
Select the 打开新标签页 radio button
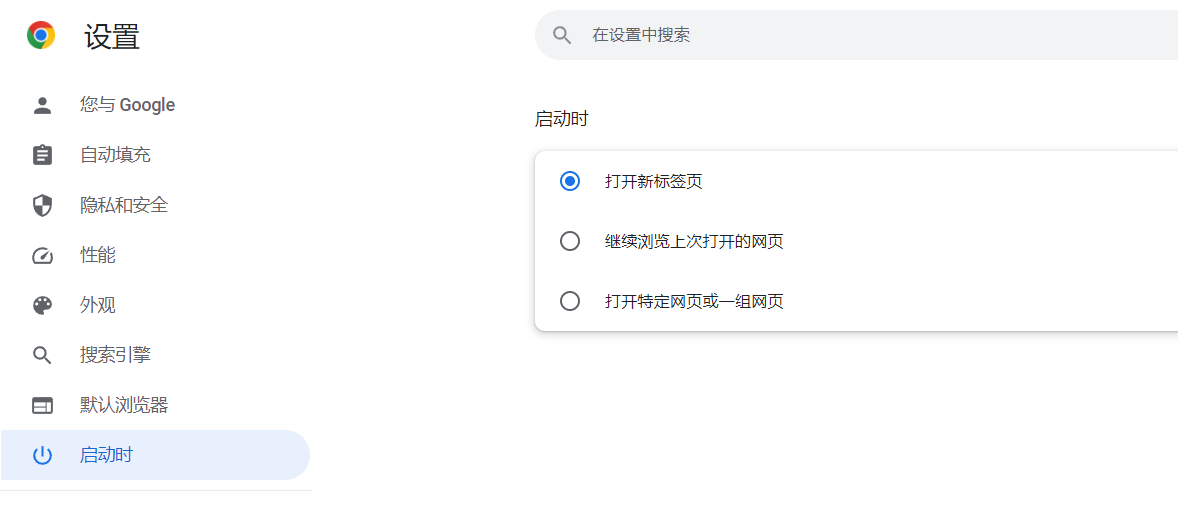(x=570, y=181)
